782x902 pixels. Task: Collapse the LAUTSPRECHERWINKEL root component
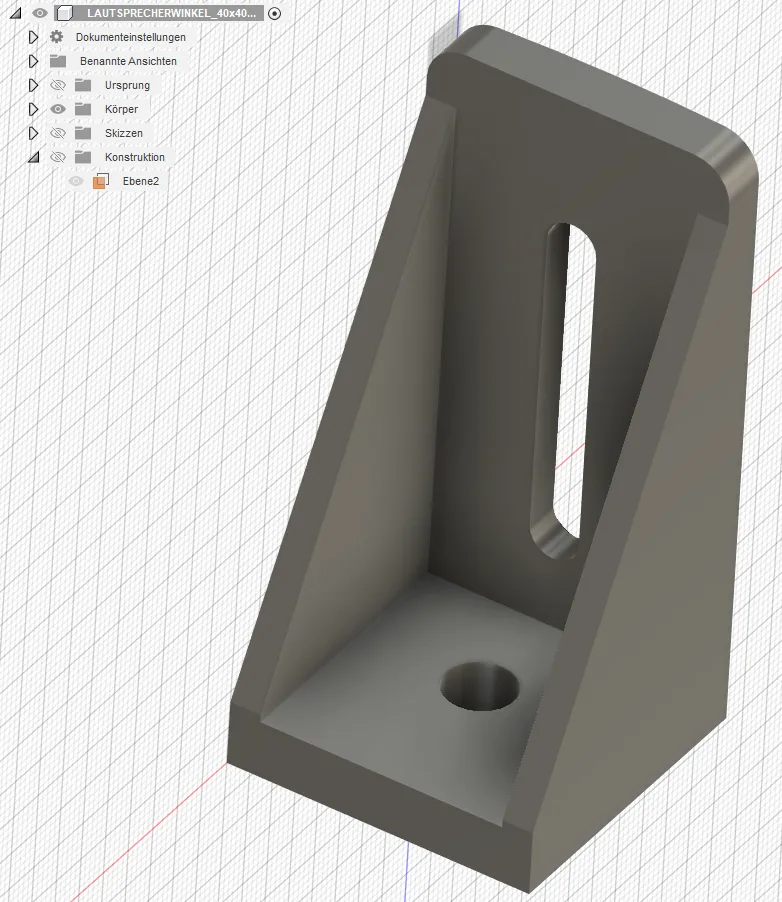(x=16, y=13)
